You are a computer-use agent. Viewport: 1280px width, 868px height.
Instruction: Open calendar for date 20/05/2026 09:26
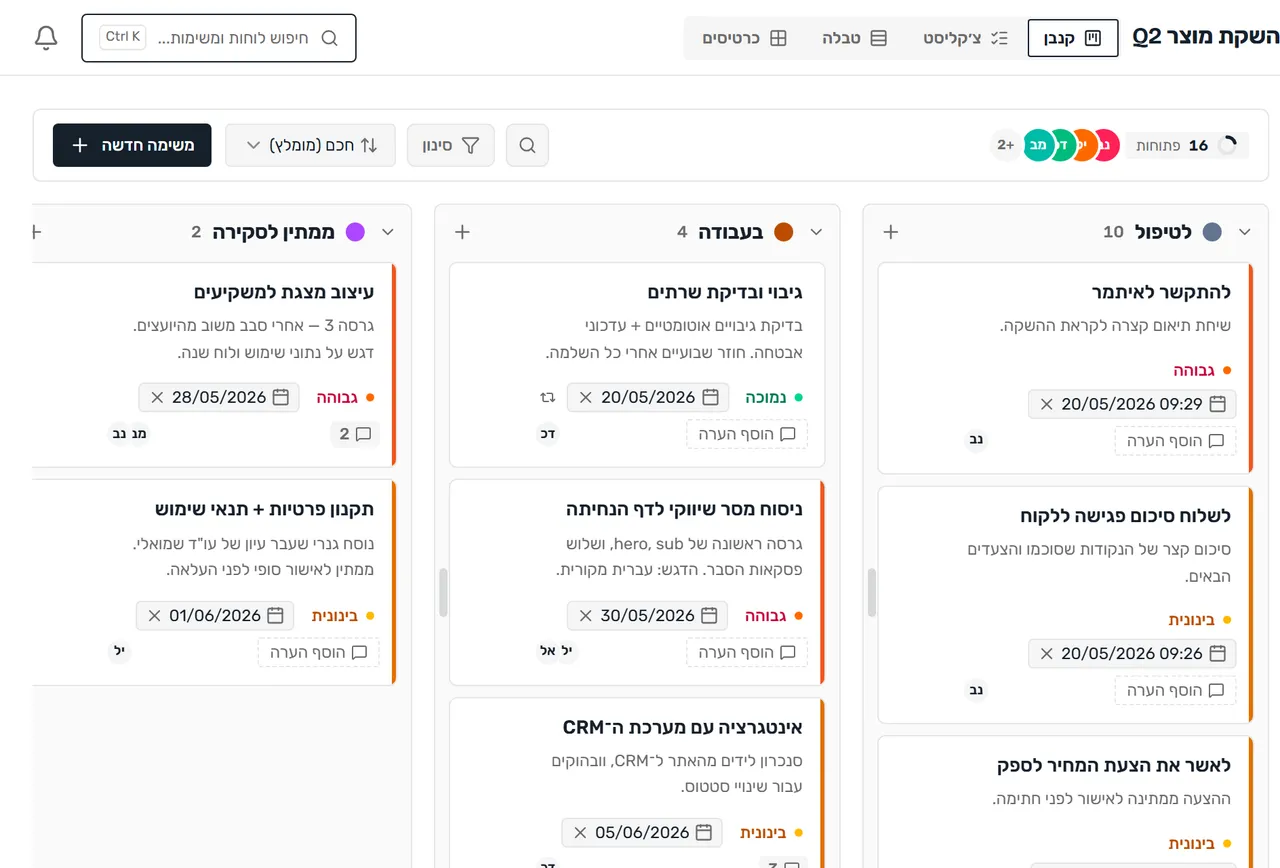(x=1217, y=653)
